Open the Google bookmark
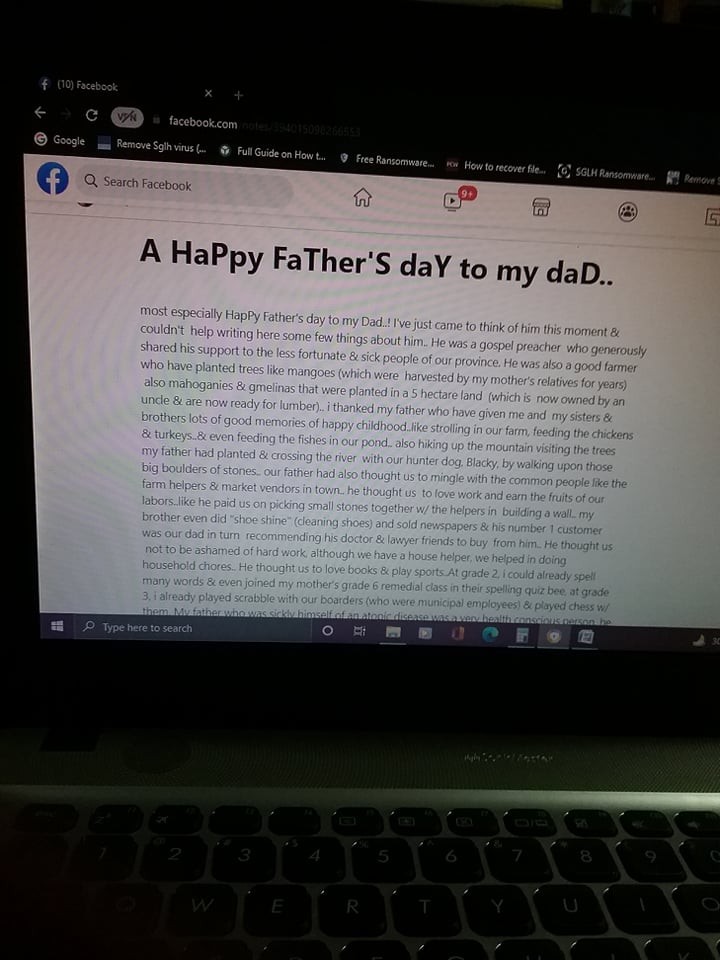This screenshot has height=960, width=720. coord(60,140)
